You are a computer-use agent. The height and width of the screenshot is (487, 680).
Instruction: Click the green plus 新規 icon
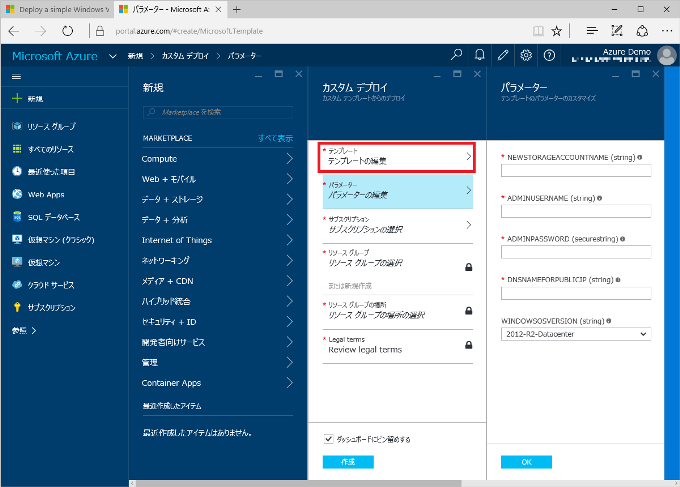click(x=17, y=98)
